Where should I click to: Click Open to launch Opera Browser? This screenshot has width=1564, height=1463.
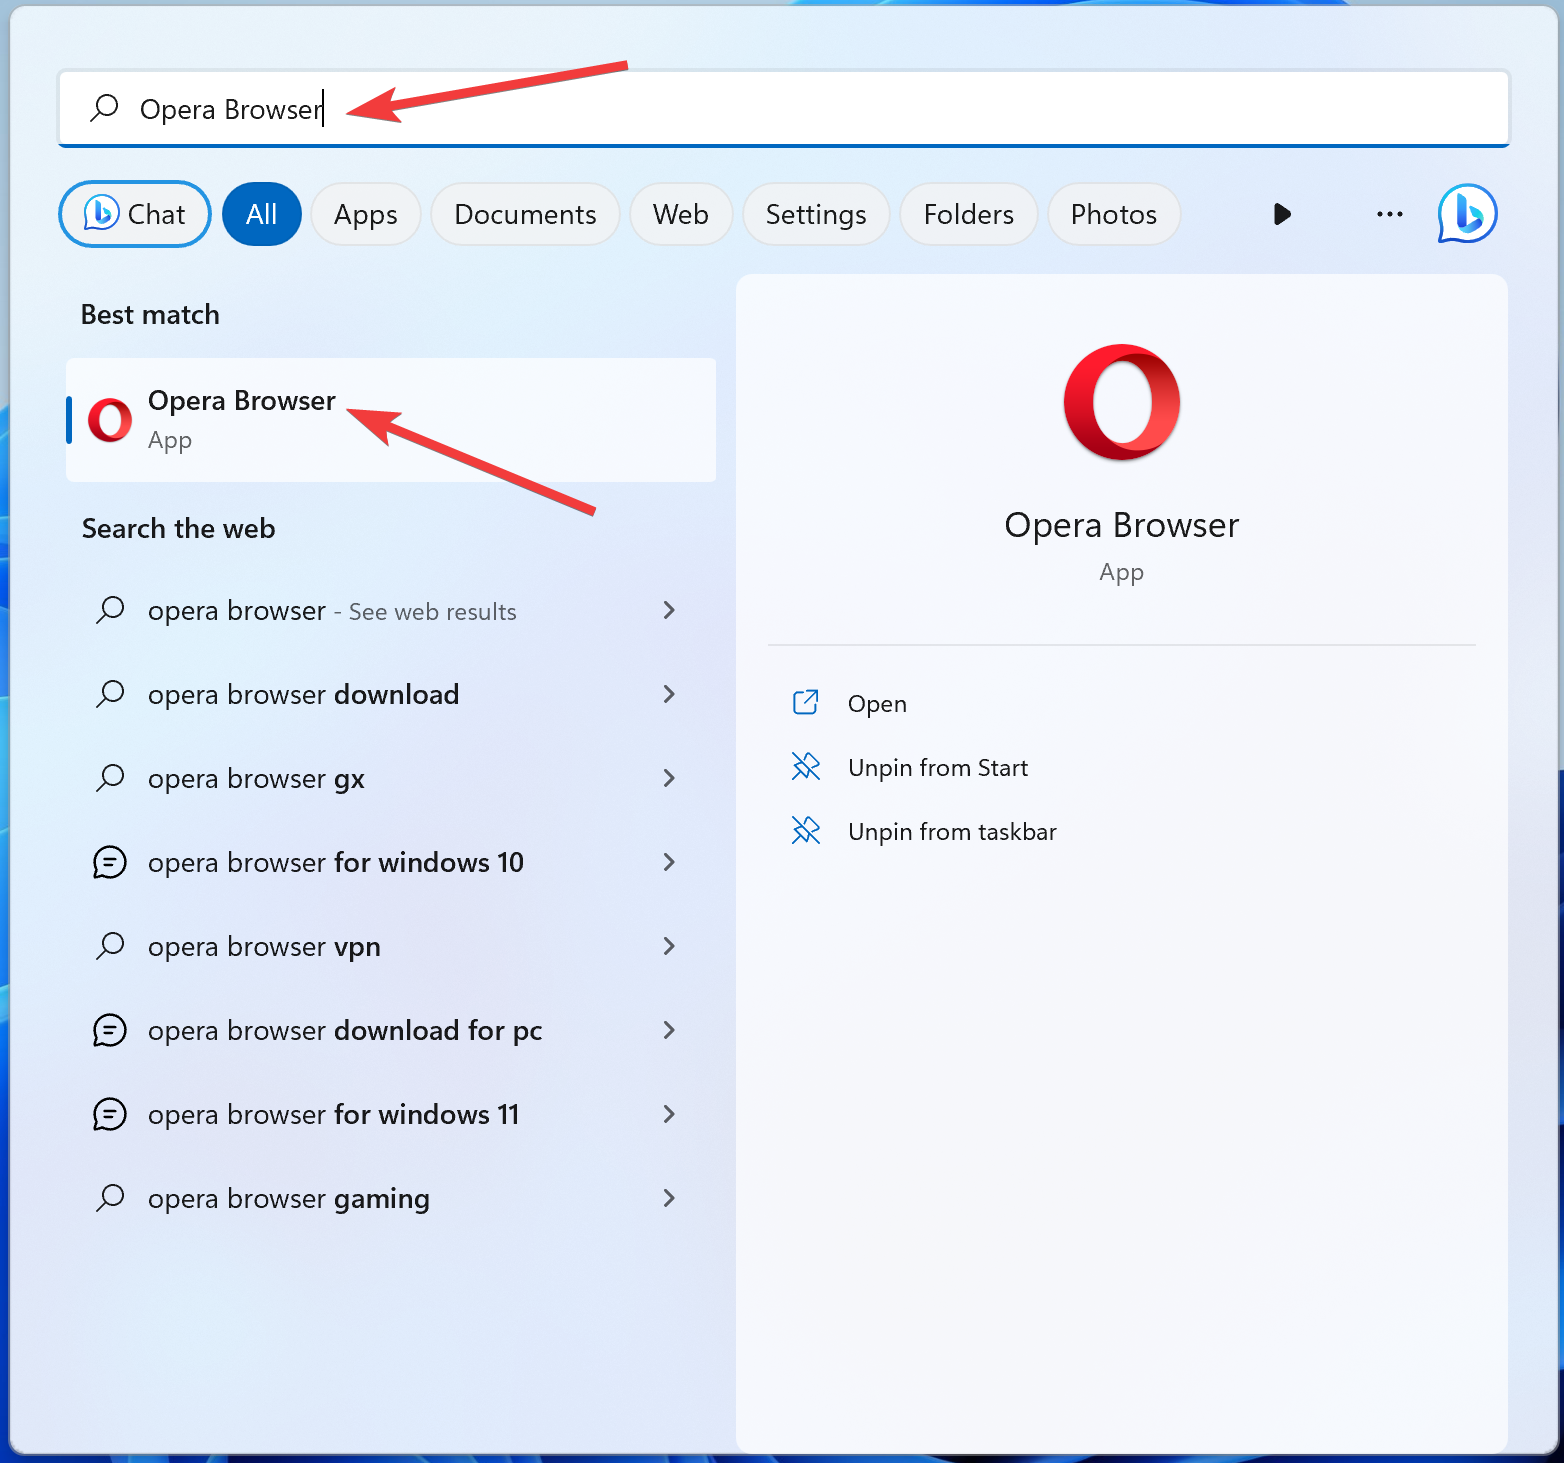pyautogui.click(x=876, y=702)
